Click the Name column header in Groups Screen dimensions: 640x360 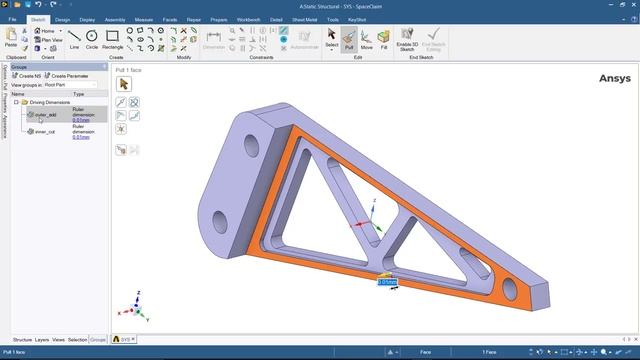point(18,94)
